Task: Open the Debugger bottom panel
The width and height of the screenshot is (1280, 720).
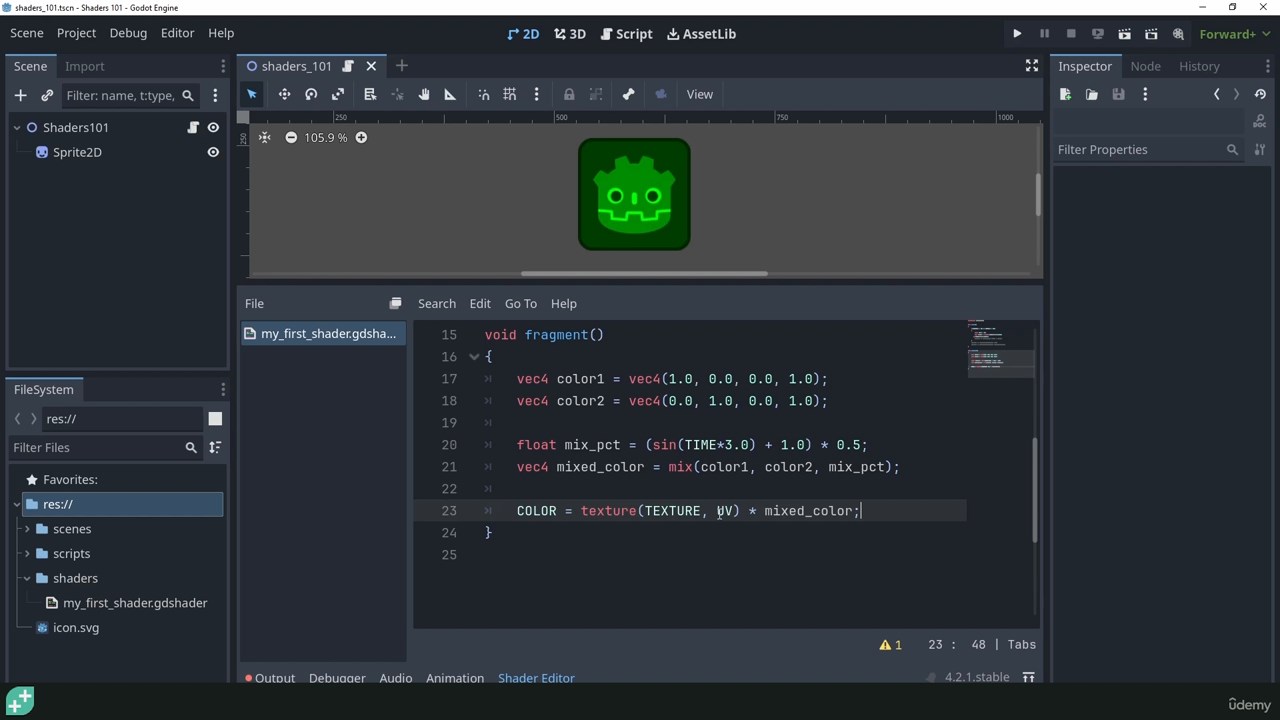Action: (x=337, y=678)
